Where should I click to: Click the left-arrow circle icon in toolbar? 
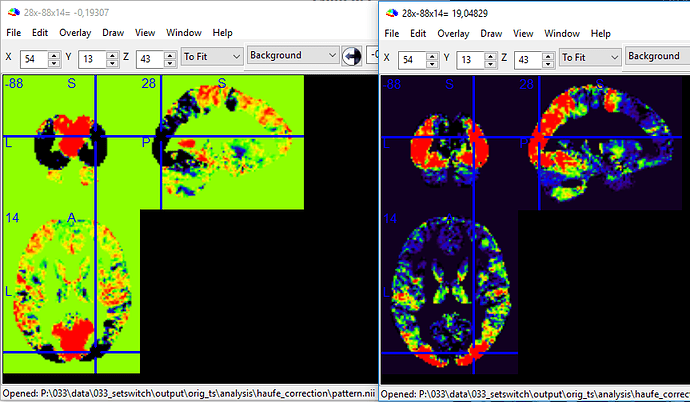[351, 56]
